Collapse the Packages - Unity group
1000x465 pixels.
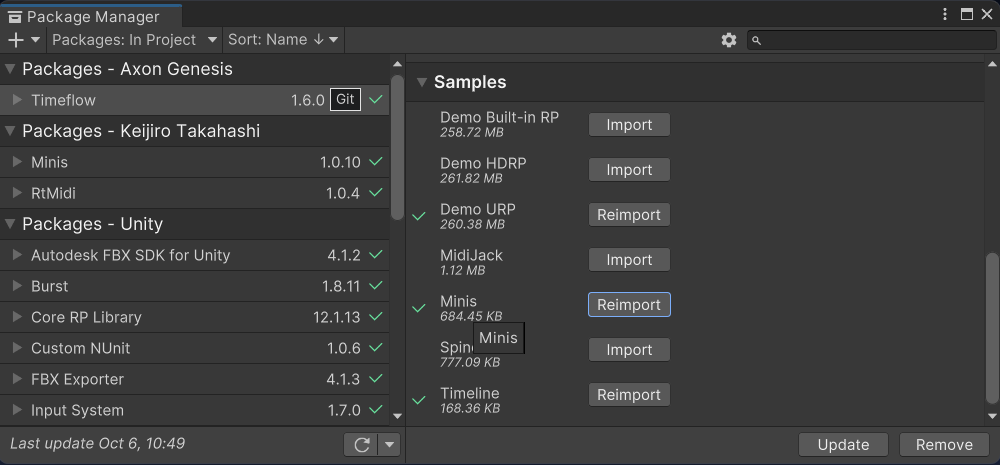coord(10,225)
